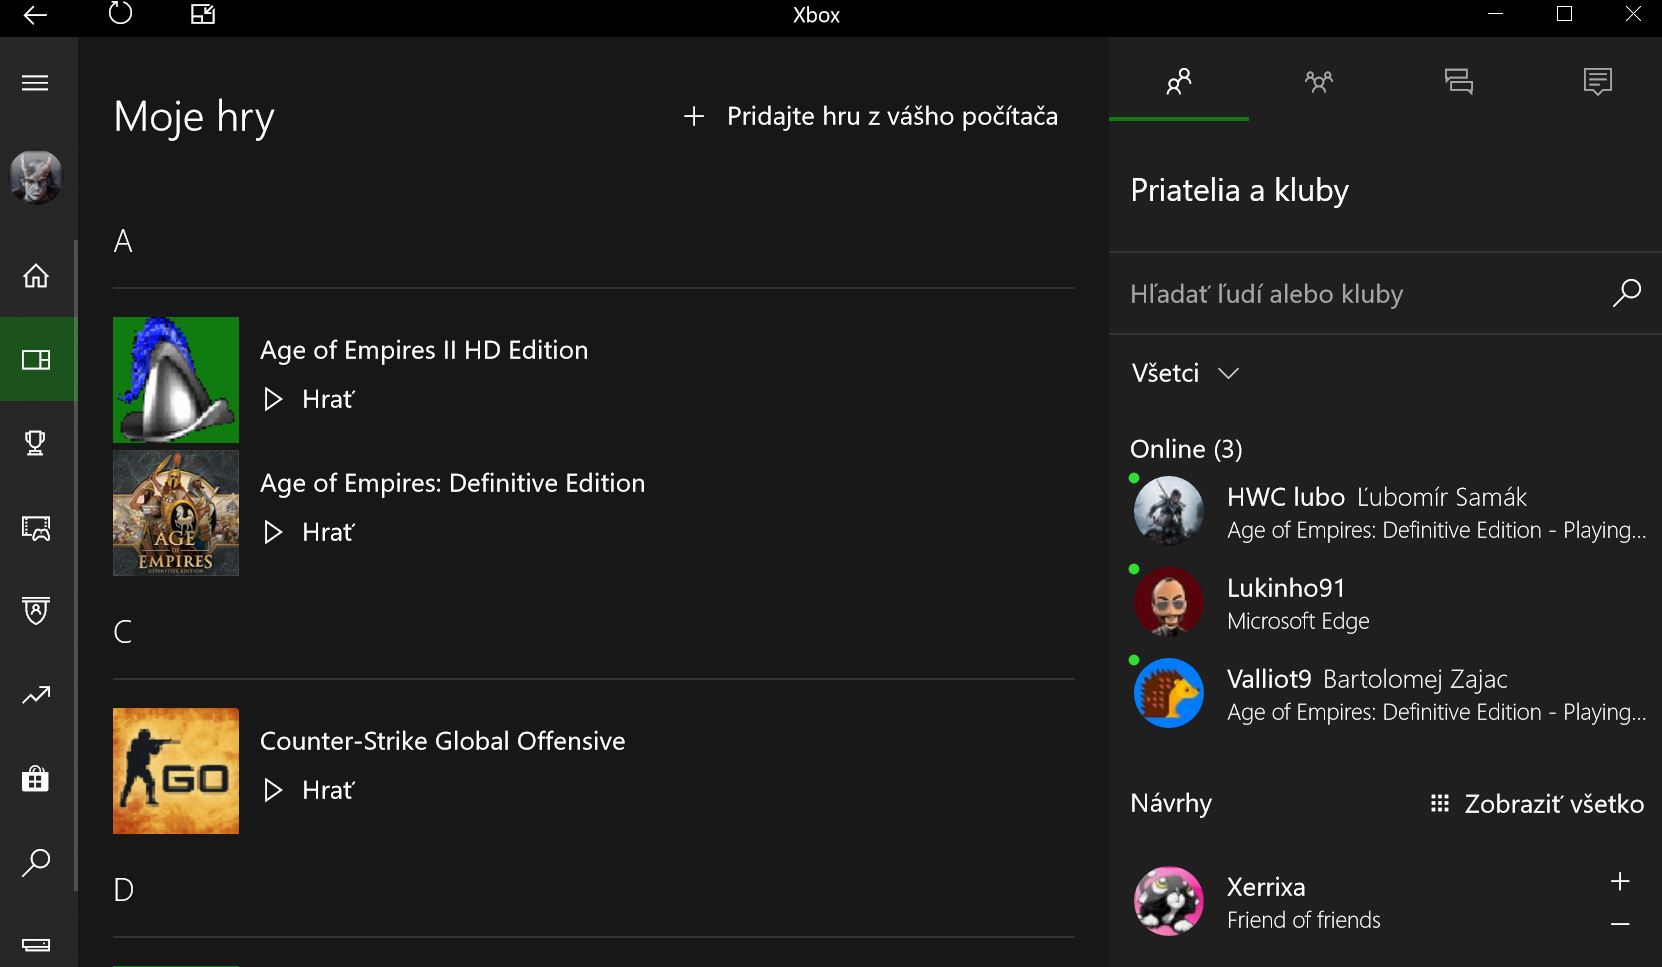
Task: Select My Games sidebar icon
Action: [36, 359]
